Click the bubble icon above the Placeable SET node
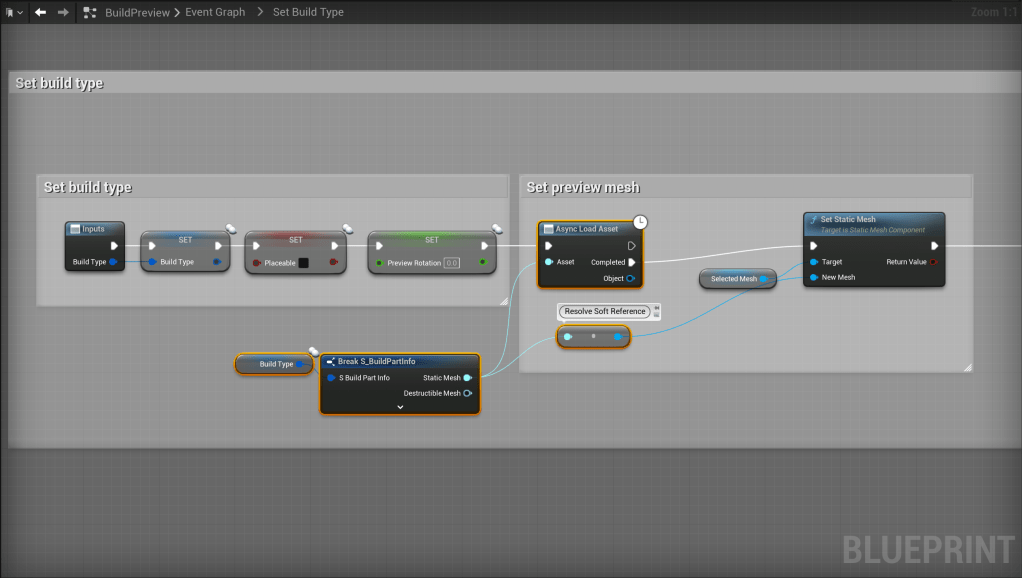 [x=348, y=229]
